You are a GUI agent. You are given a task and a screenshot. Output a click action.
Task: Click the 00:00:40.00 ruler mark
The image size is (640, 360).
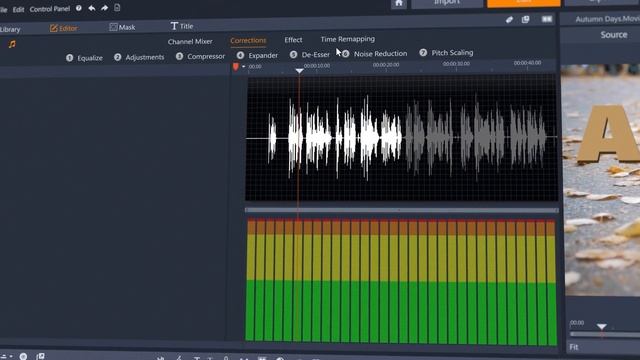click(x=527, y=63)
